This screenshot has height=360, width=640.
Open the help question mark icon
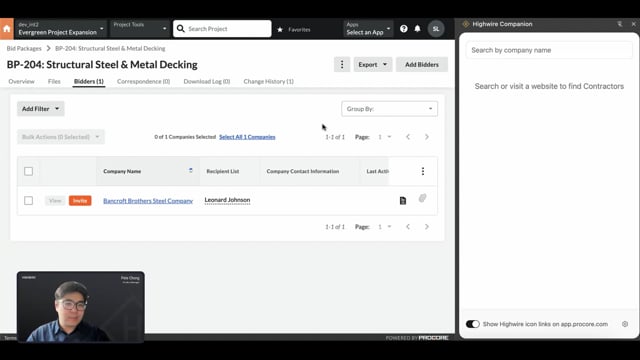pos(403,29)
